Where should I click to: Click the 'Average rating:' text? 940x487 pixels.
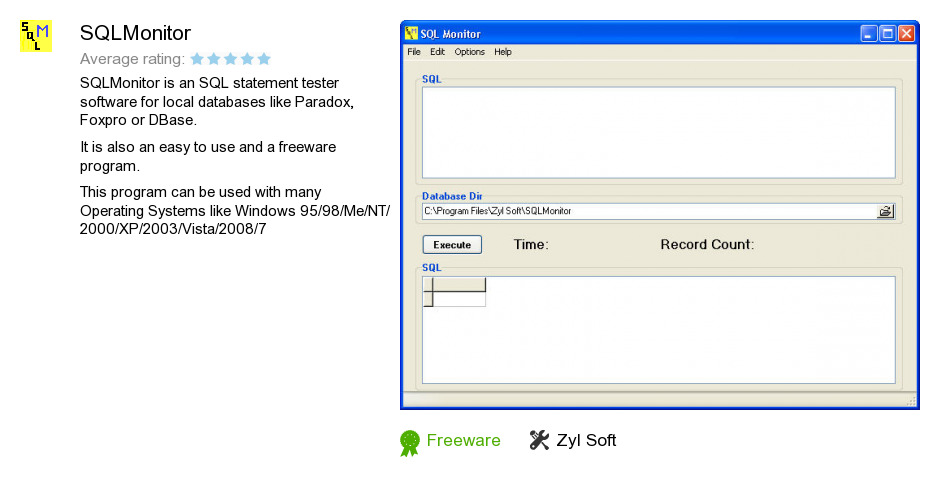[132, 59]
